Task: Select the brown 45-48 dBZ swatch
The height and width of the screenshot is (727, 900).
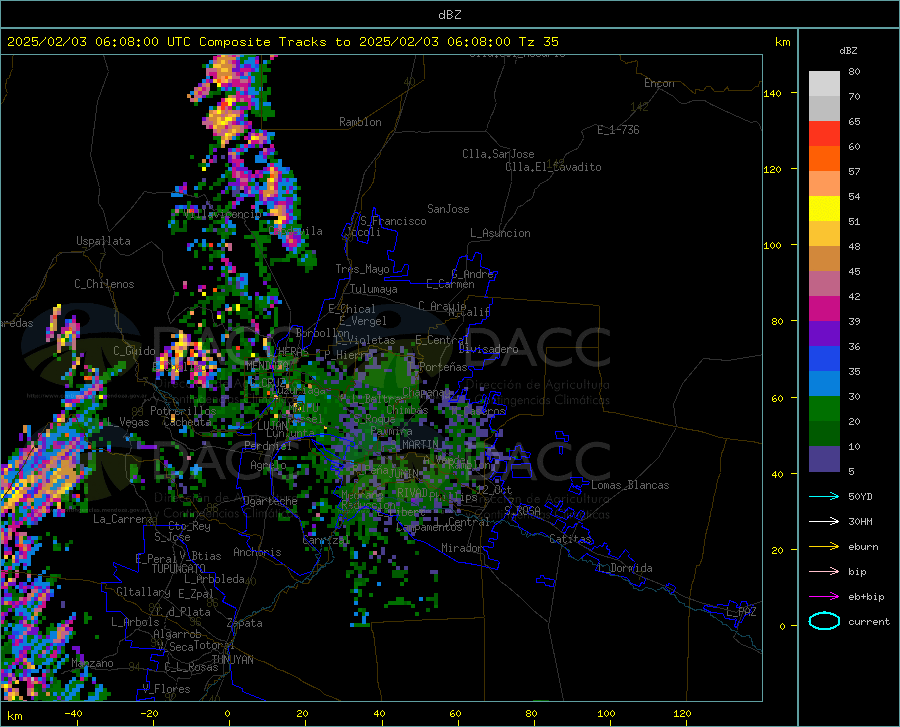Action: [x=824, y=259]
